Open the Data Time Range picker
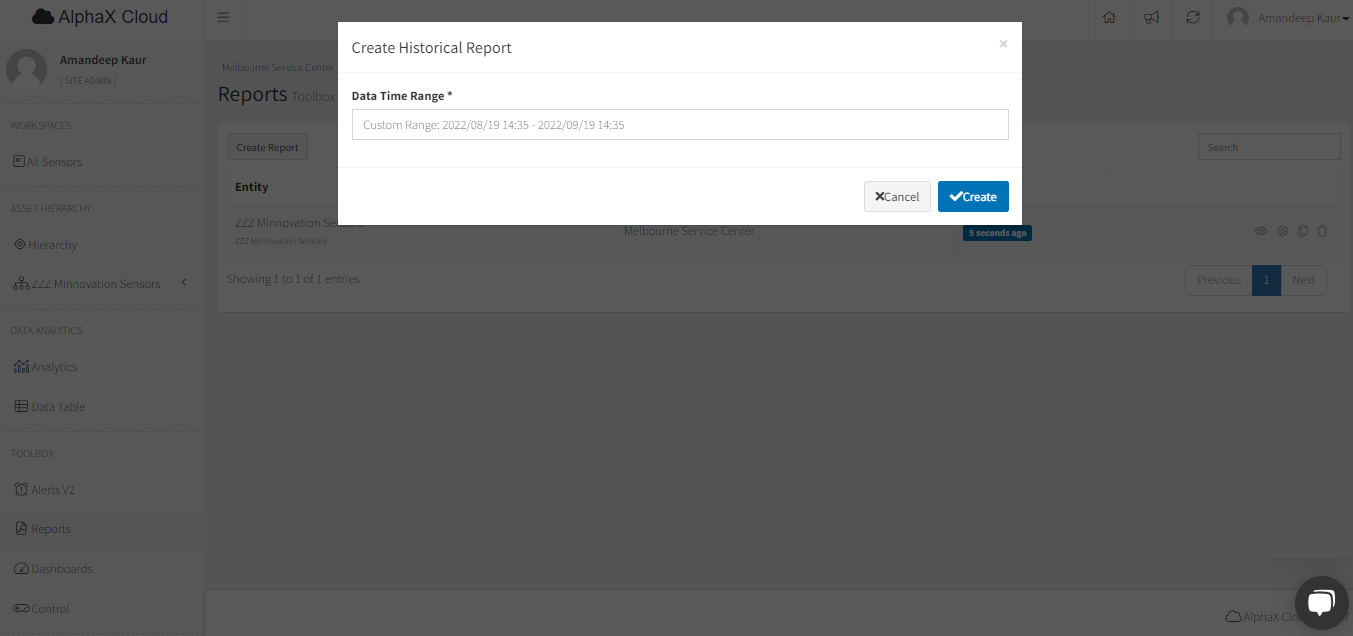 pyautogui.click(x=680, y=125)
